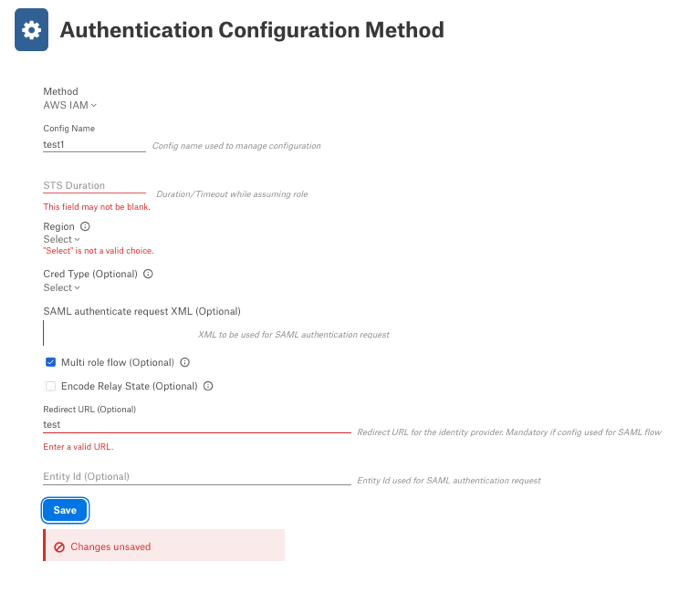Click the STS Duration input field

94,186
